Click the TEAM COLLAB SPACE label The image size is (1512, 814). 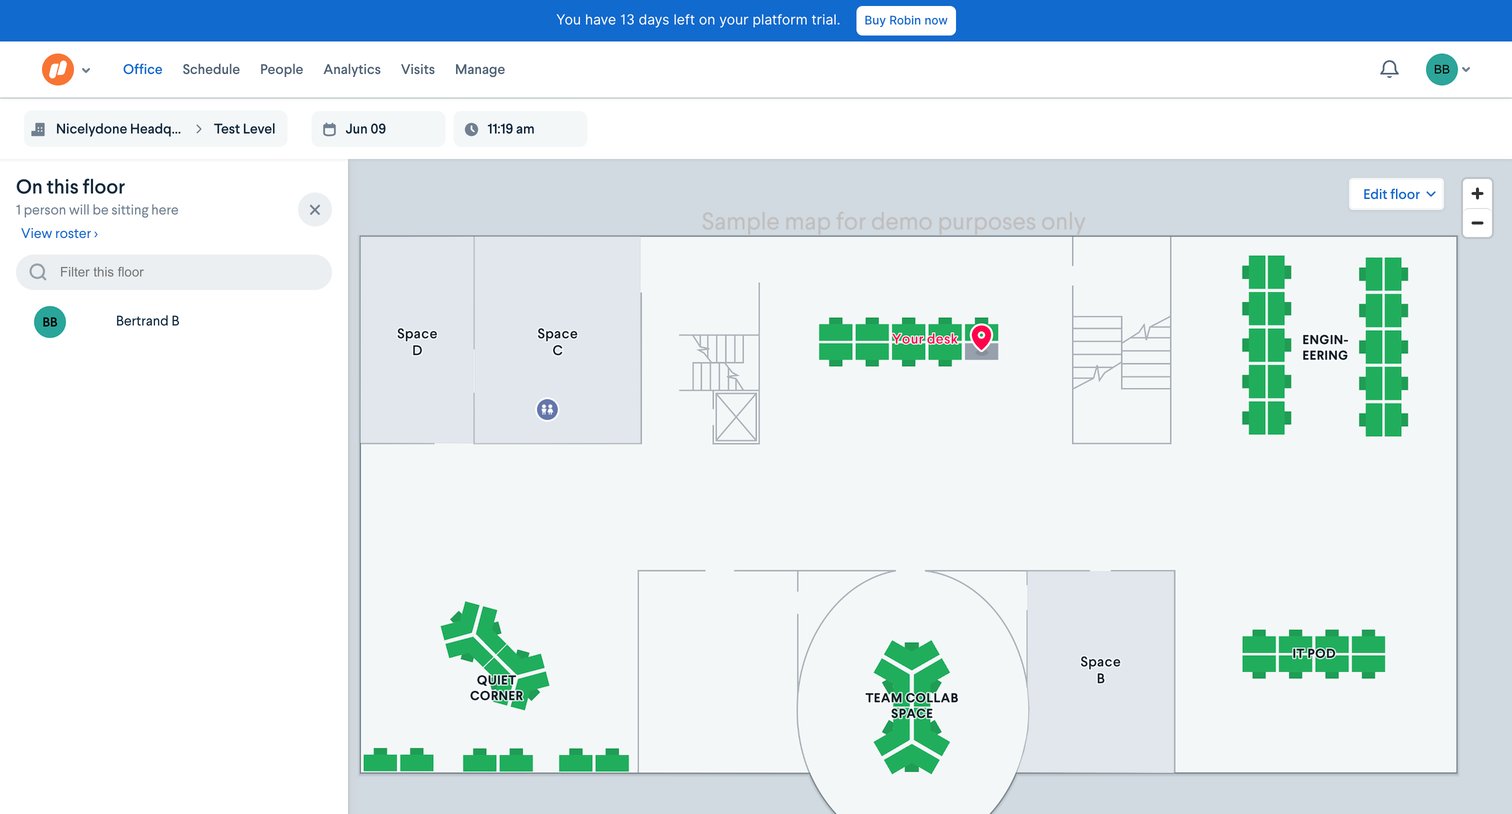click(x=911, y=705)
